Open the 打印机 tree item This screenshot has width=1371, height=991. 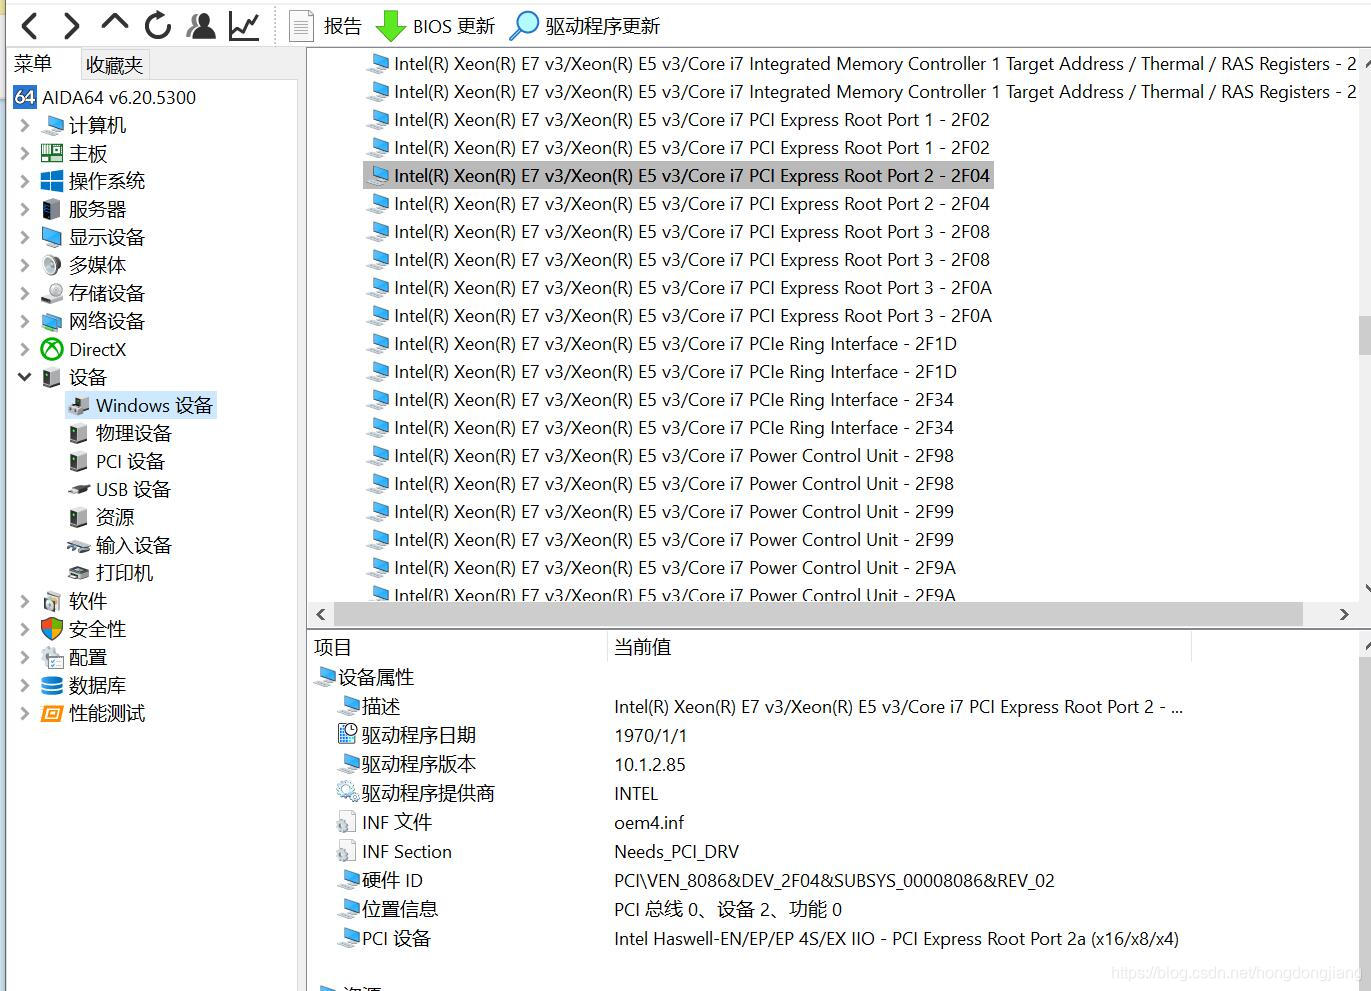[110, 573]
